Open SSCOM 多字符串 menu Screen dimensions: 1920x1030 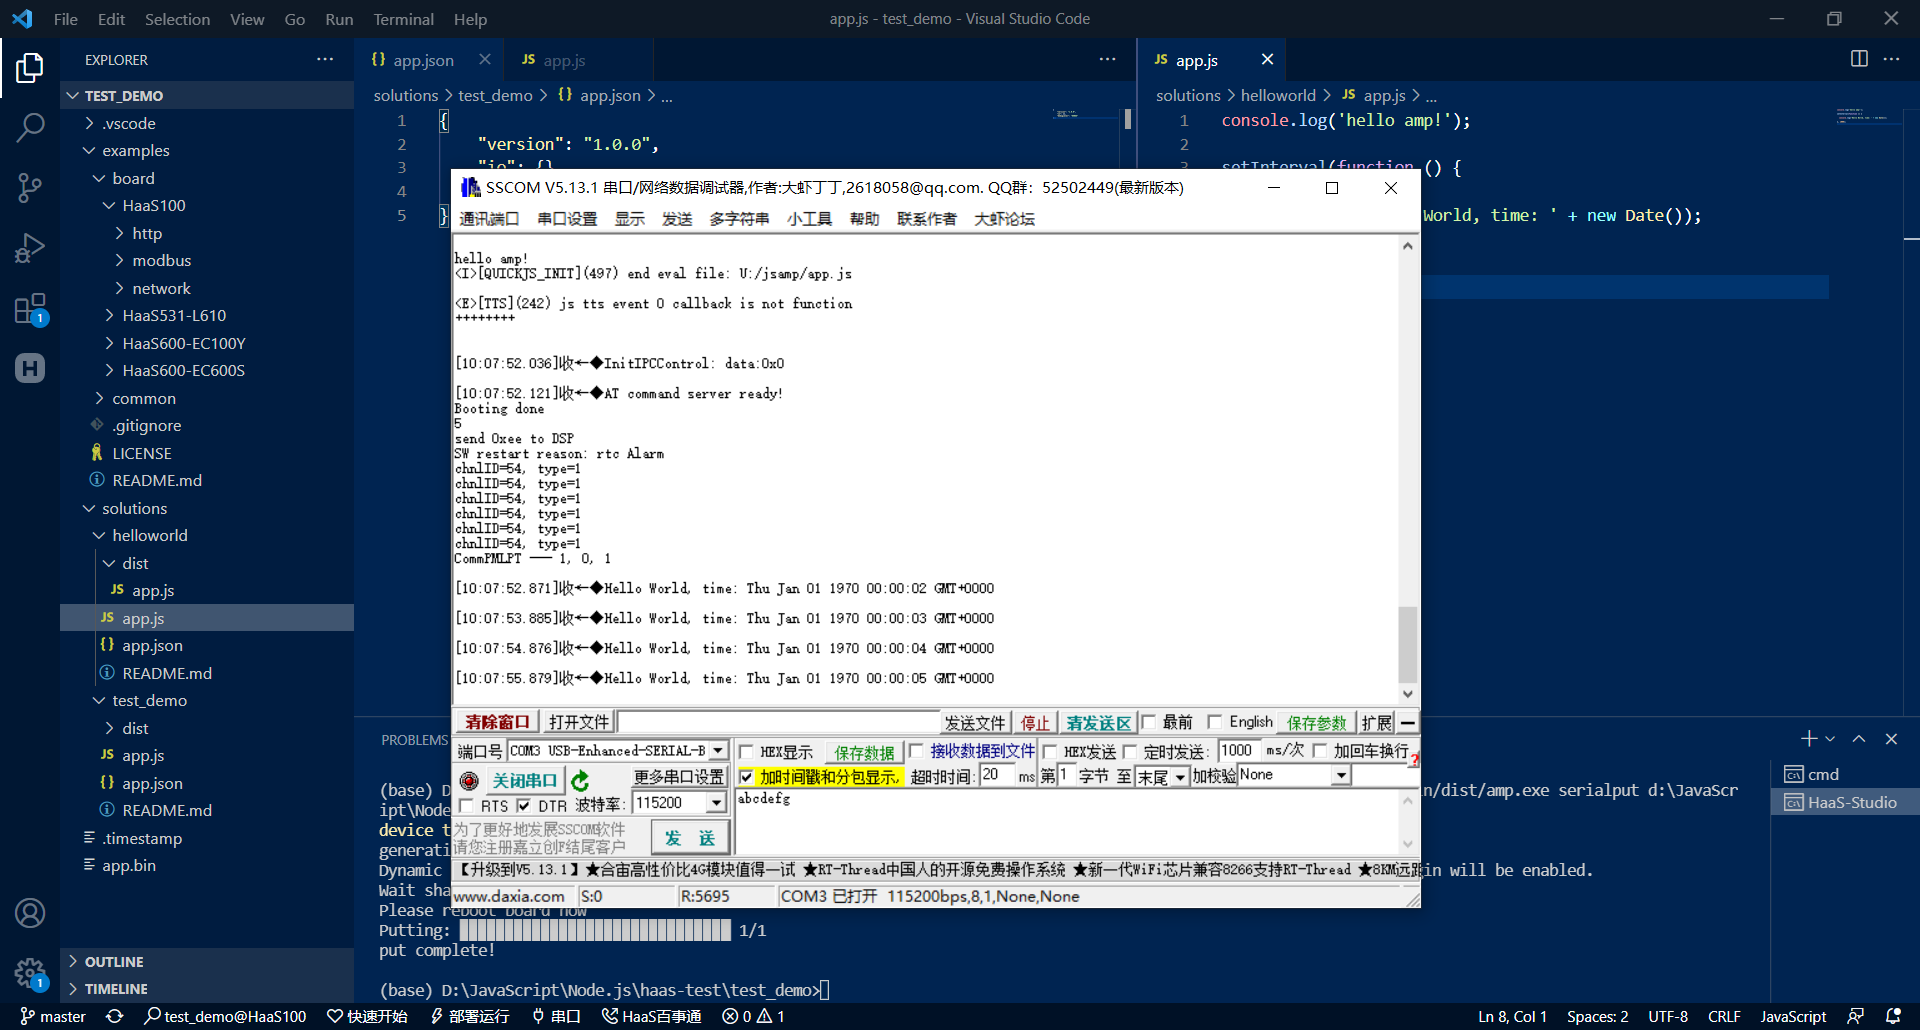tap(739, 219)
